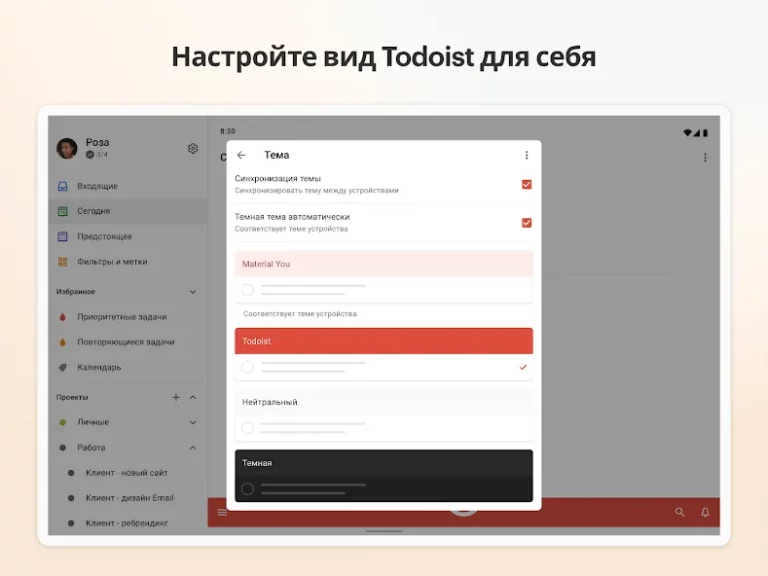Go back with the arrow in Тема dialog
This screenshot has width=768, height=576.
coord(241,155)
